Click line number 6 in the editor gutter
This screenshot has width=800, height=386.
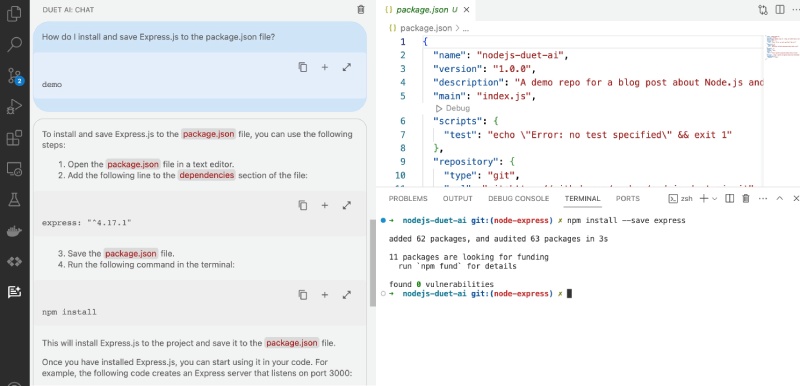(403, 121)
